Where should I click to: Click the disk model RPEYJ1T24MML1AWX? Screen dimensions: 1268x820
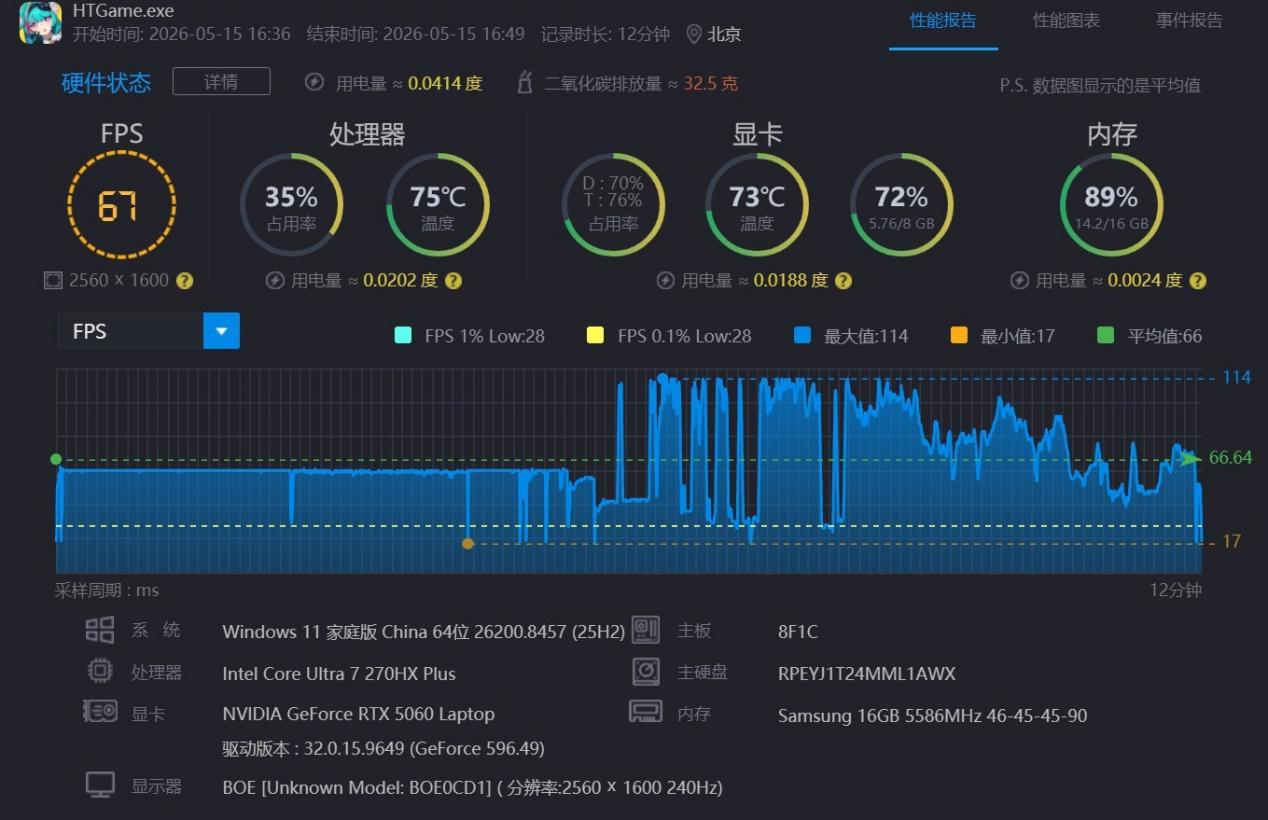point(867,674)
